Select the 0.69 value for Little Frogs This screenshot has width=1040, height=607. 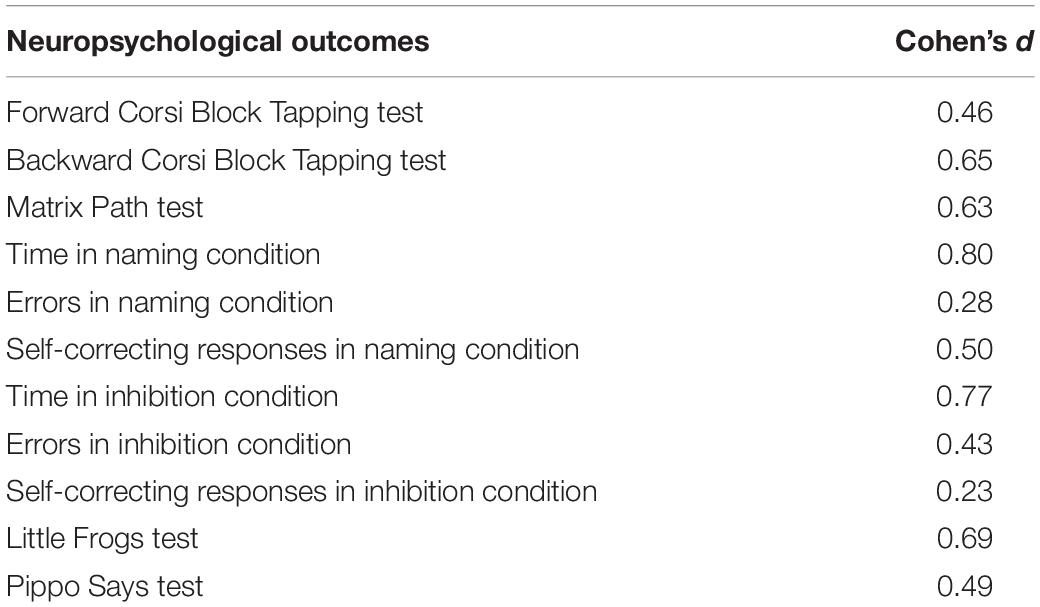[964, 539]
